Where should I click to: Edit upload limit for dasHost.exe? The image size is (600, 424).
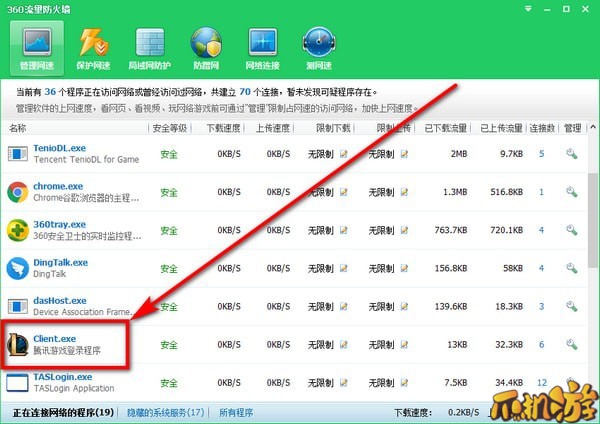pos(404,307)
